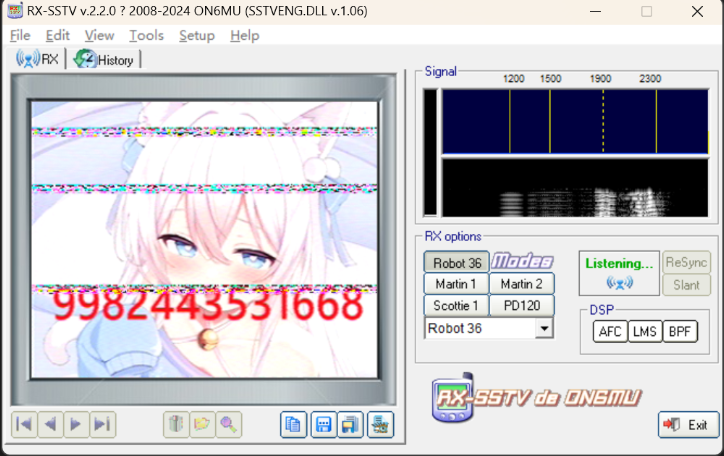Open the File menu

coord(20,36)
